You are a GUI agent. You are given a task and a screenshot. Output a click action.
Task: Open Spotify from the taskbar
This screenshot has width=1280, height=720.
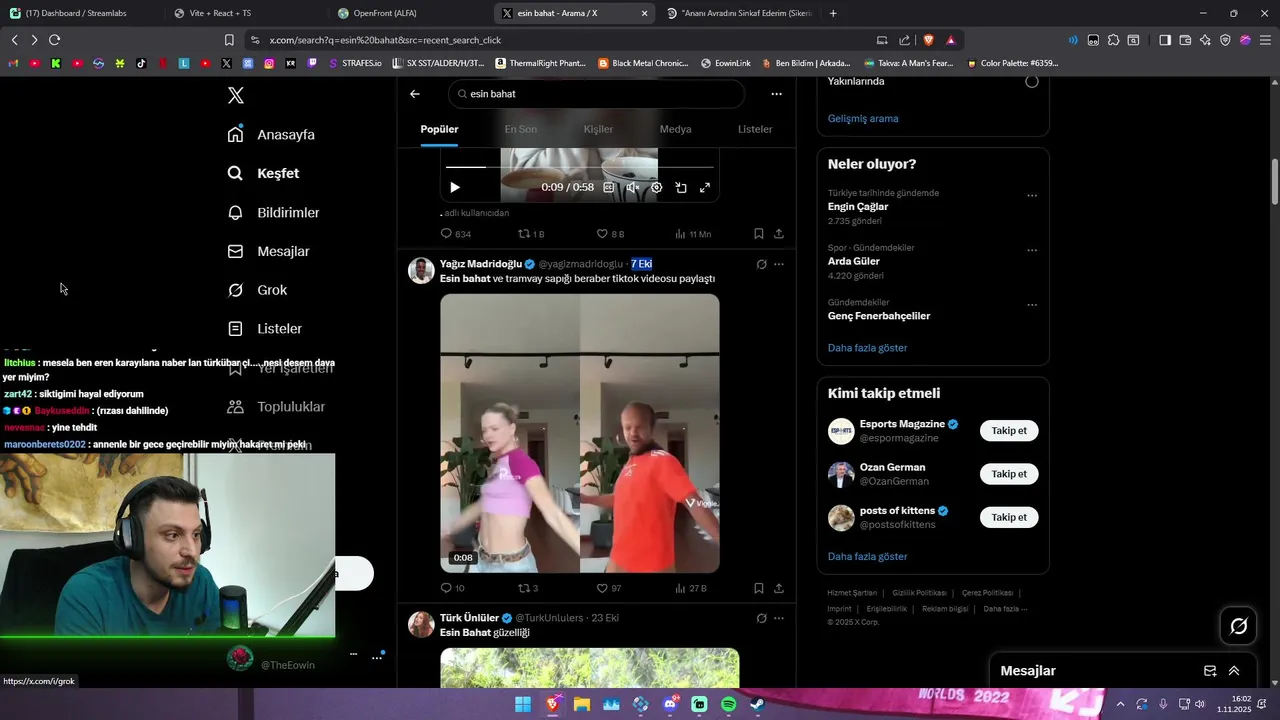click(729, 705)
